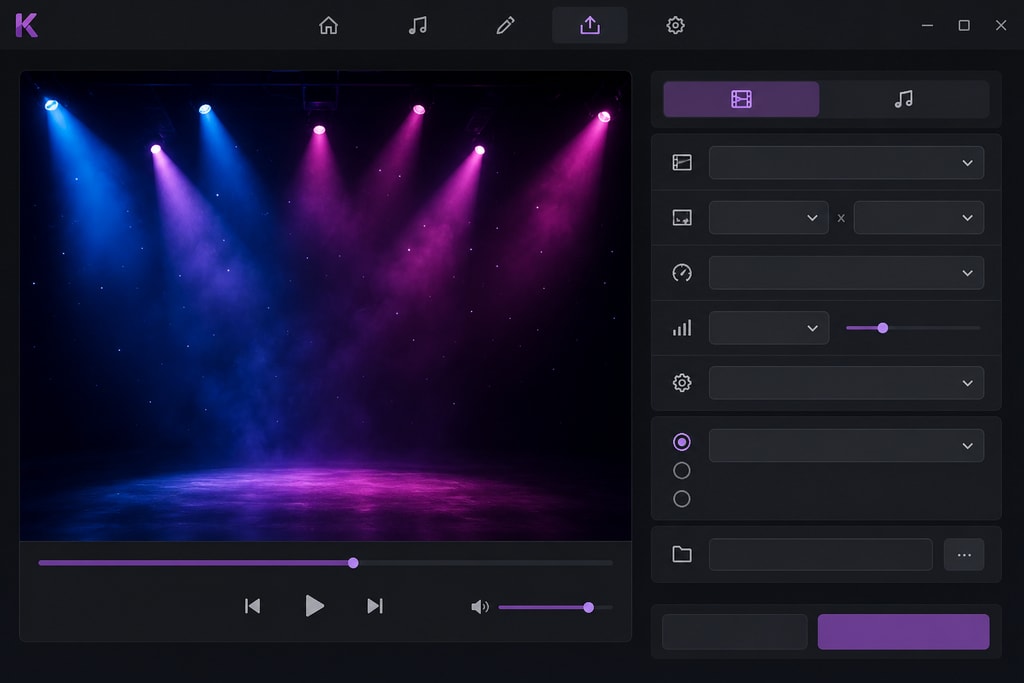This screenshot has height=683, width=1024.
Task: Click the output folder icon
Action: tap(682, 554)
